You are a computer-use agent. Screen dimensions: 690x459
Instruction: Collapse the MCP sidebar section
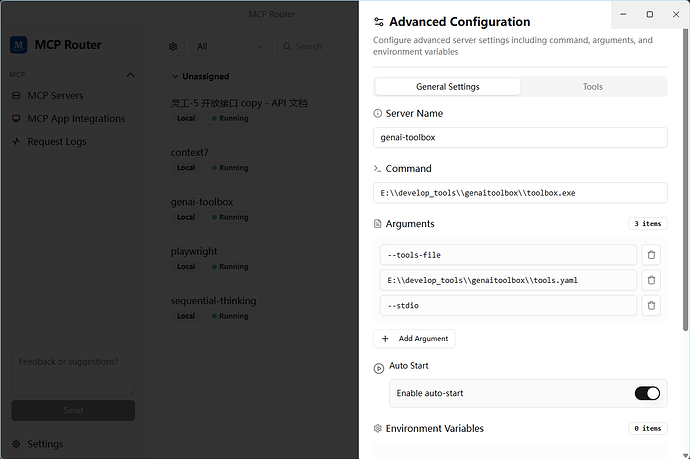[131, 75]
